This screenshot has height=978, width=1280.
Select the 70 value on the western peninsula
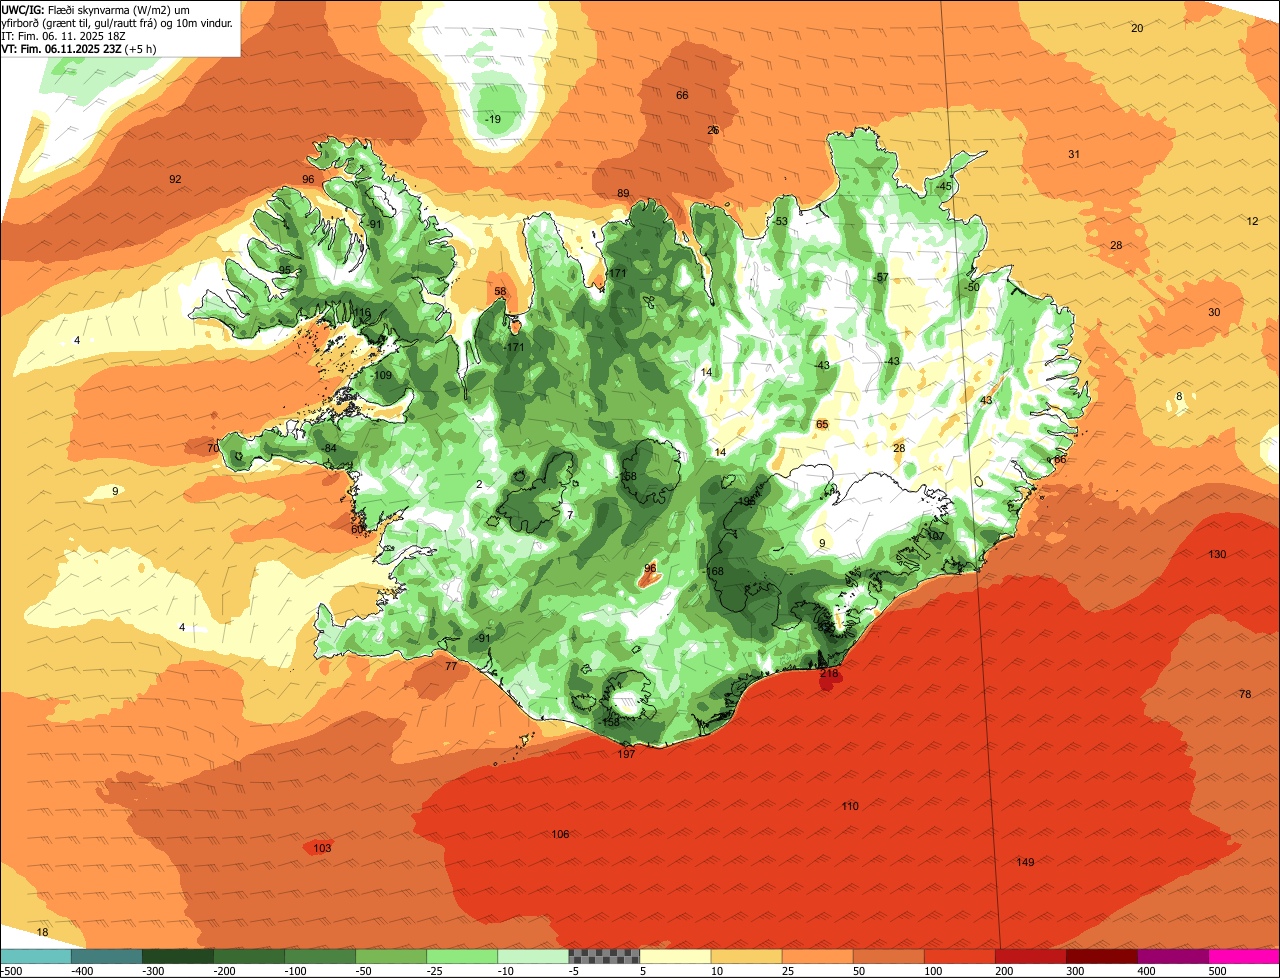(x=213, y=448)
